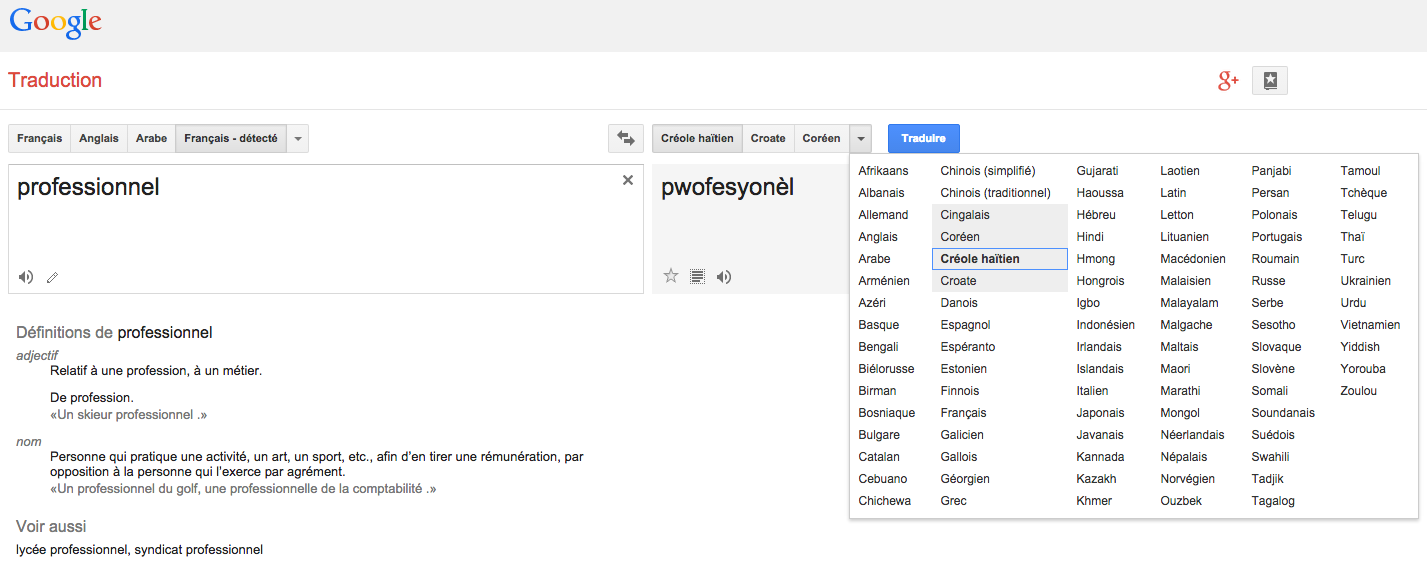Choose Japonais from the language list
1427x564 pixels.
[x=1100, y=413]
